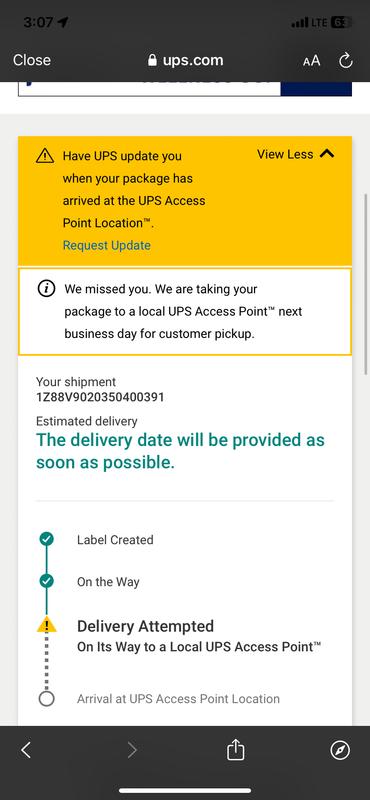The height and width of the screenshot is (800, 370).
Task: Open the AA text size menu
Action: click(311, 61)
